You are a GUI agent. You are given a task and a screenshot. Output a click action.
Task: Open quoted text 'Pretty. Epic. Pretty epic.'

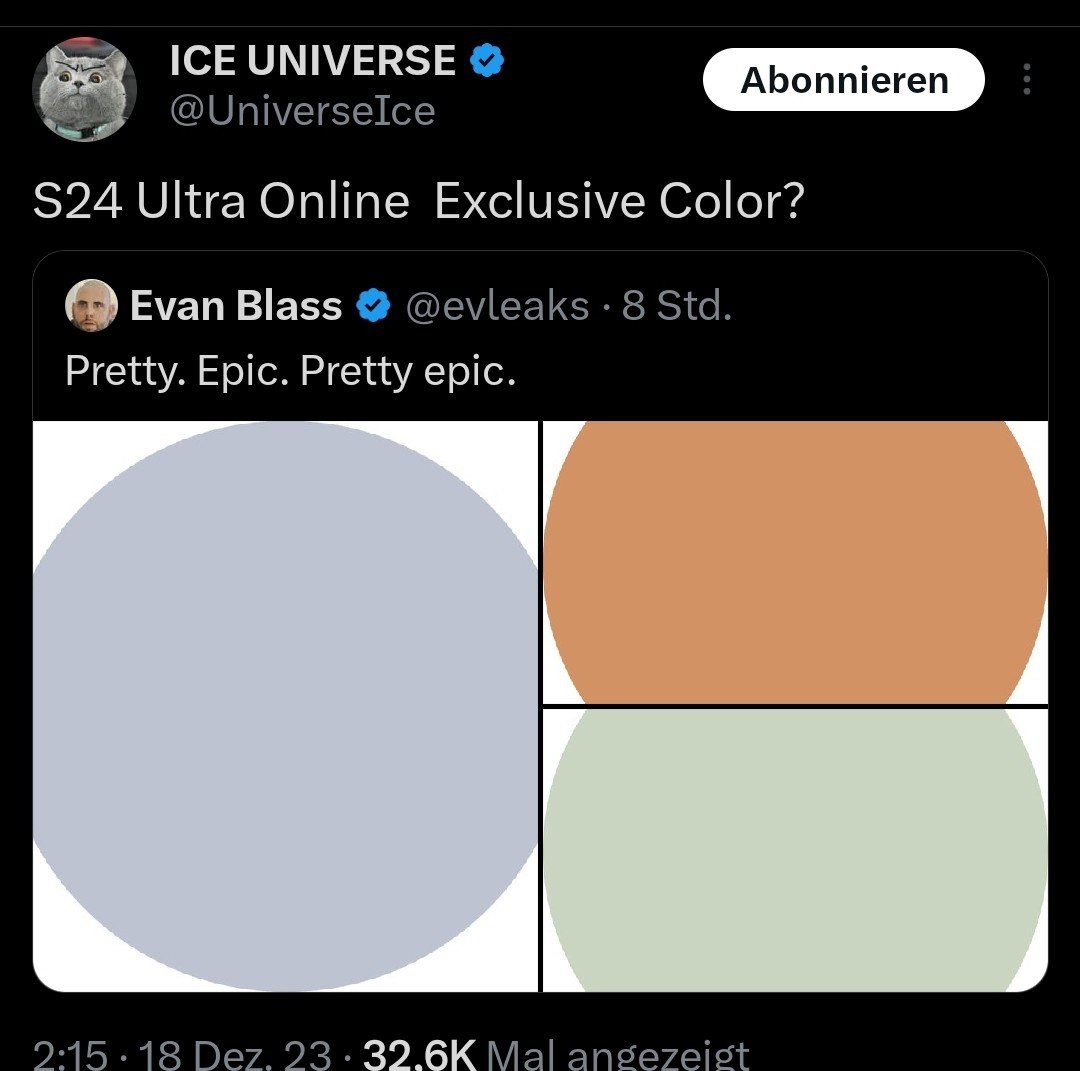[290, 371]
